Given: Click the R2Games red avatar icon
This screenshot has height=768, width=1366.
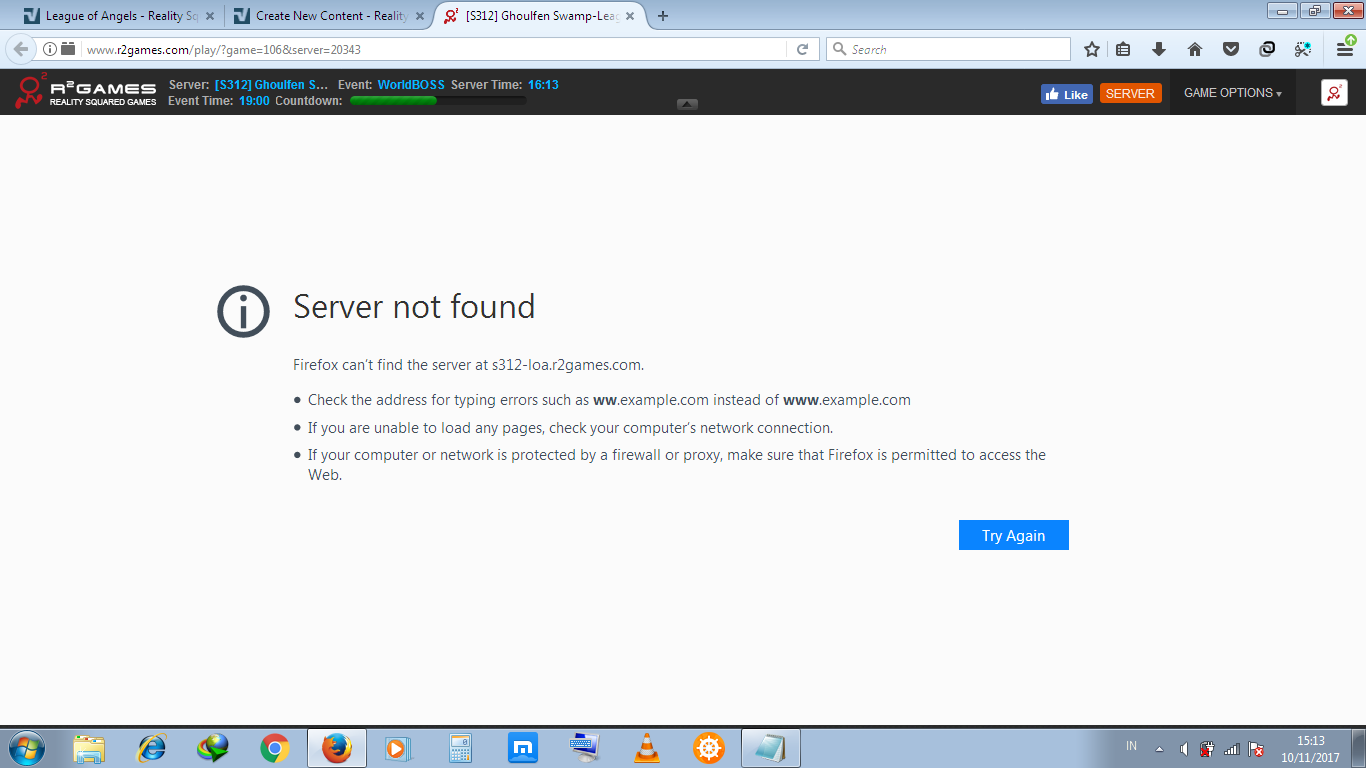Looking at the screenshot, I should [x=1334, y=93].
